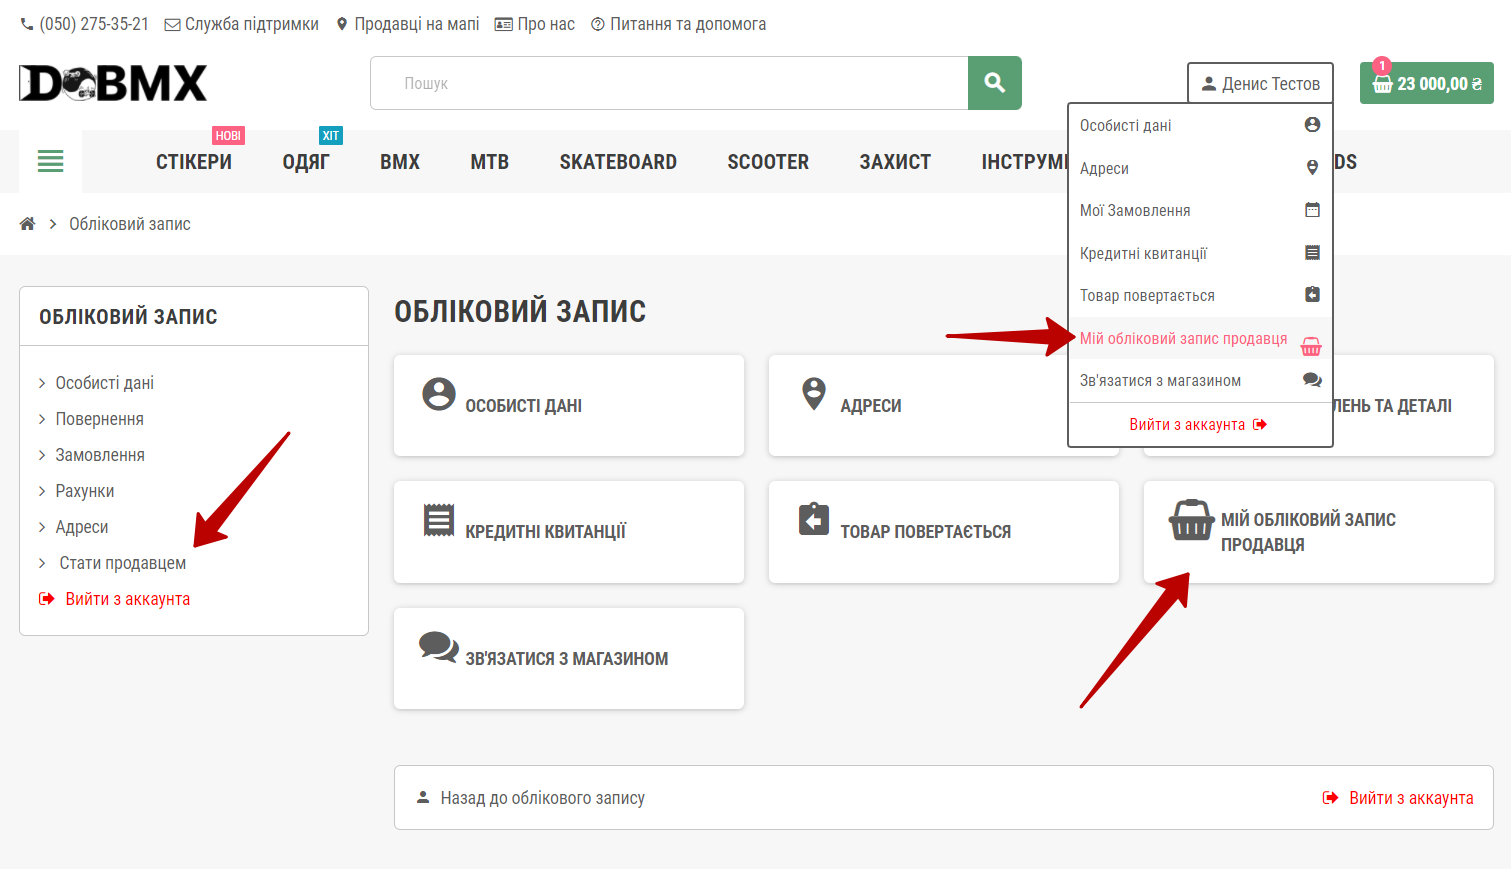Viewport: 1511px width, 869px height.
Task: Open the cart showing 23 000,00 ₴
Action: tap(1426, 83)
